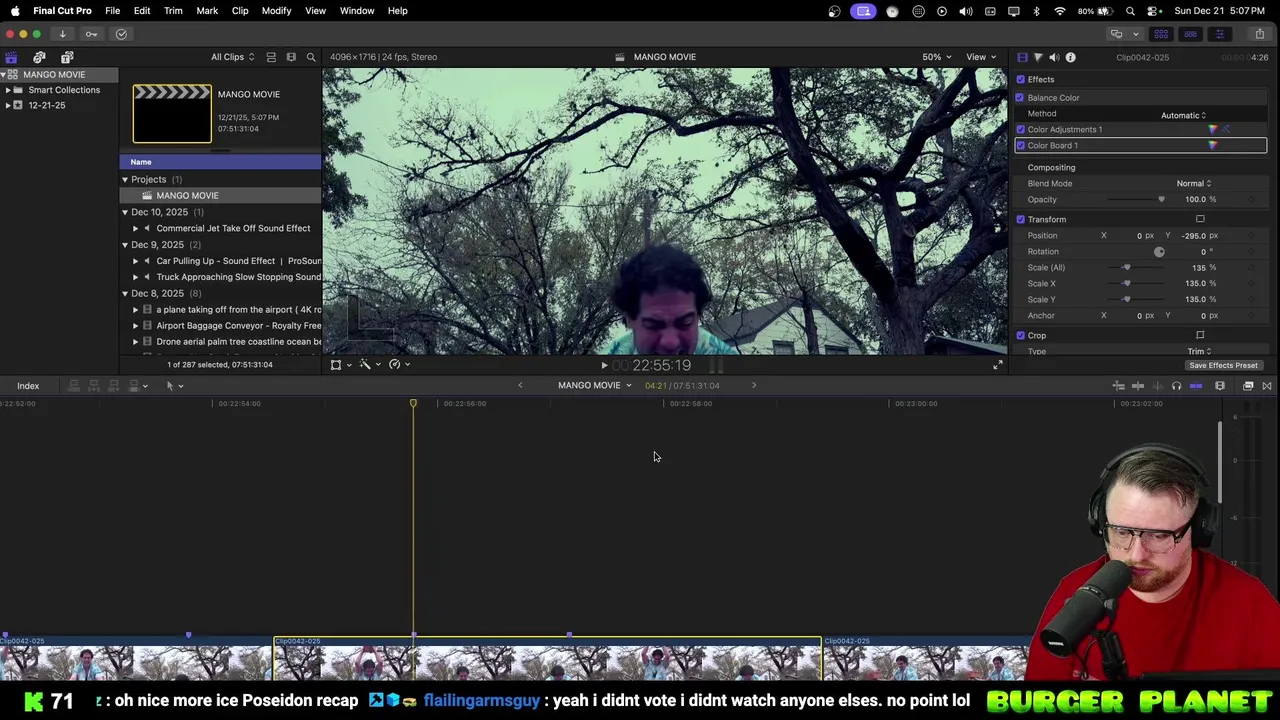Open the Balance Color Method Automatic dropdown
Screen dimensions: 1280x720
pyautogui.click(x=1184, y=115)
